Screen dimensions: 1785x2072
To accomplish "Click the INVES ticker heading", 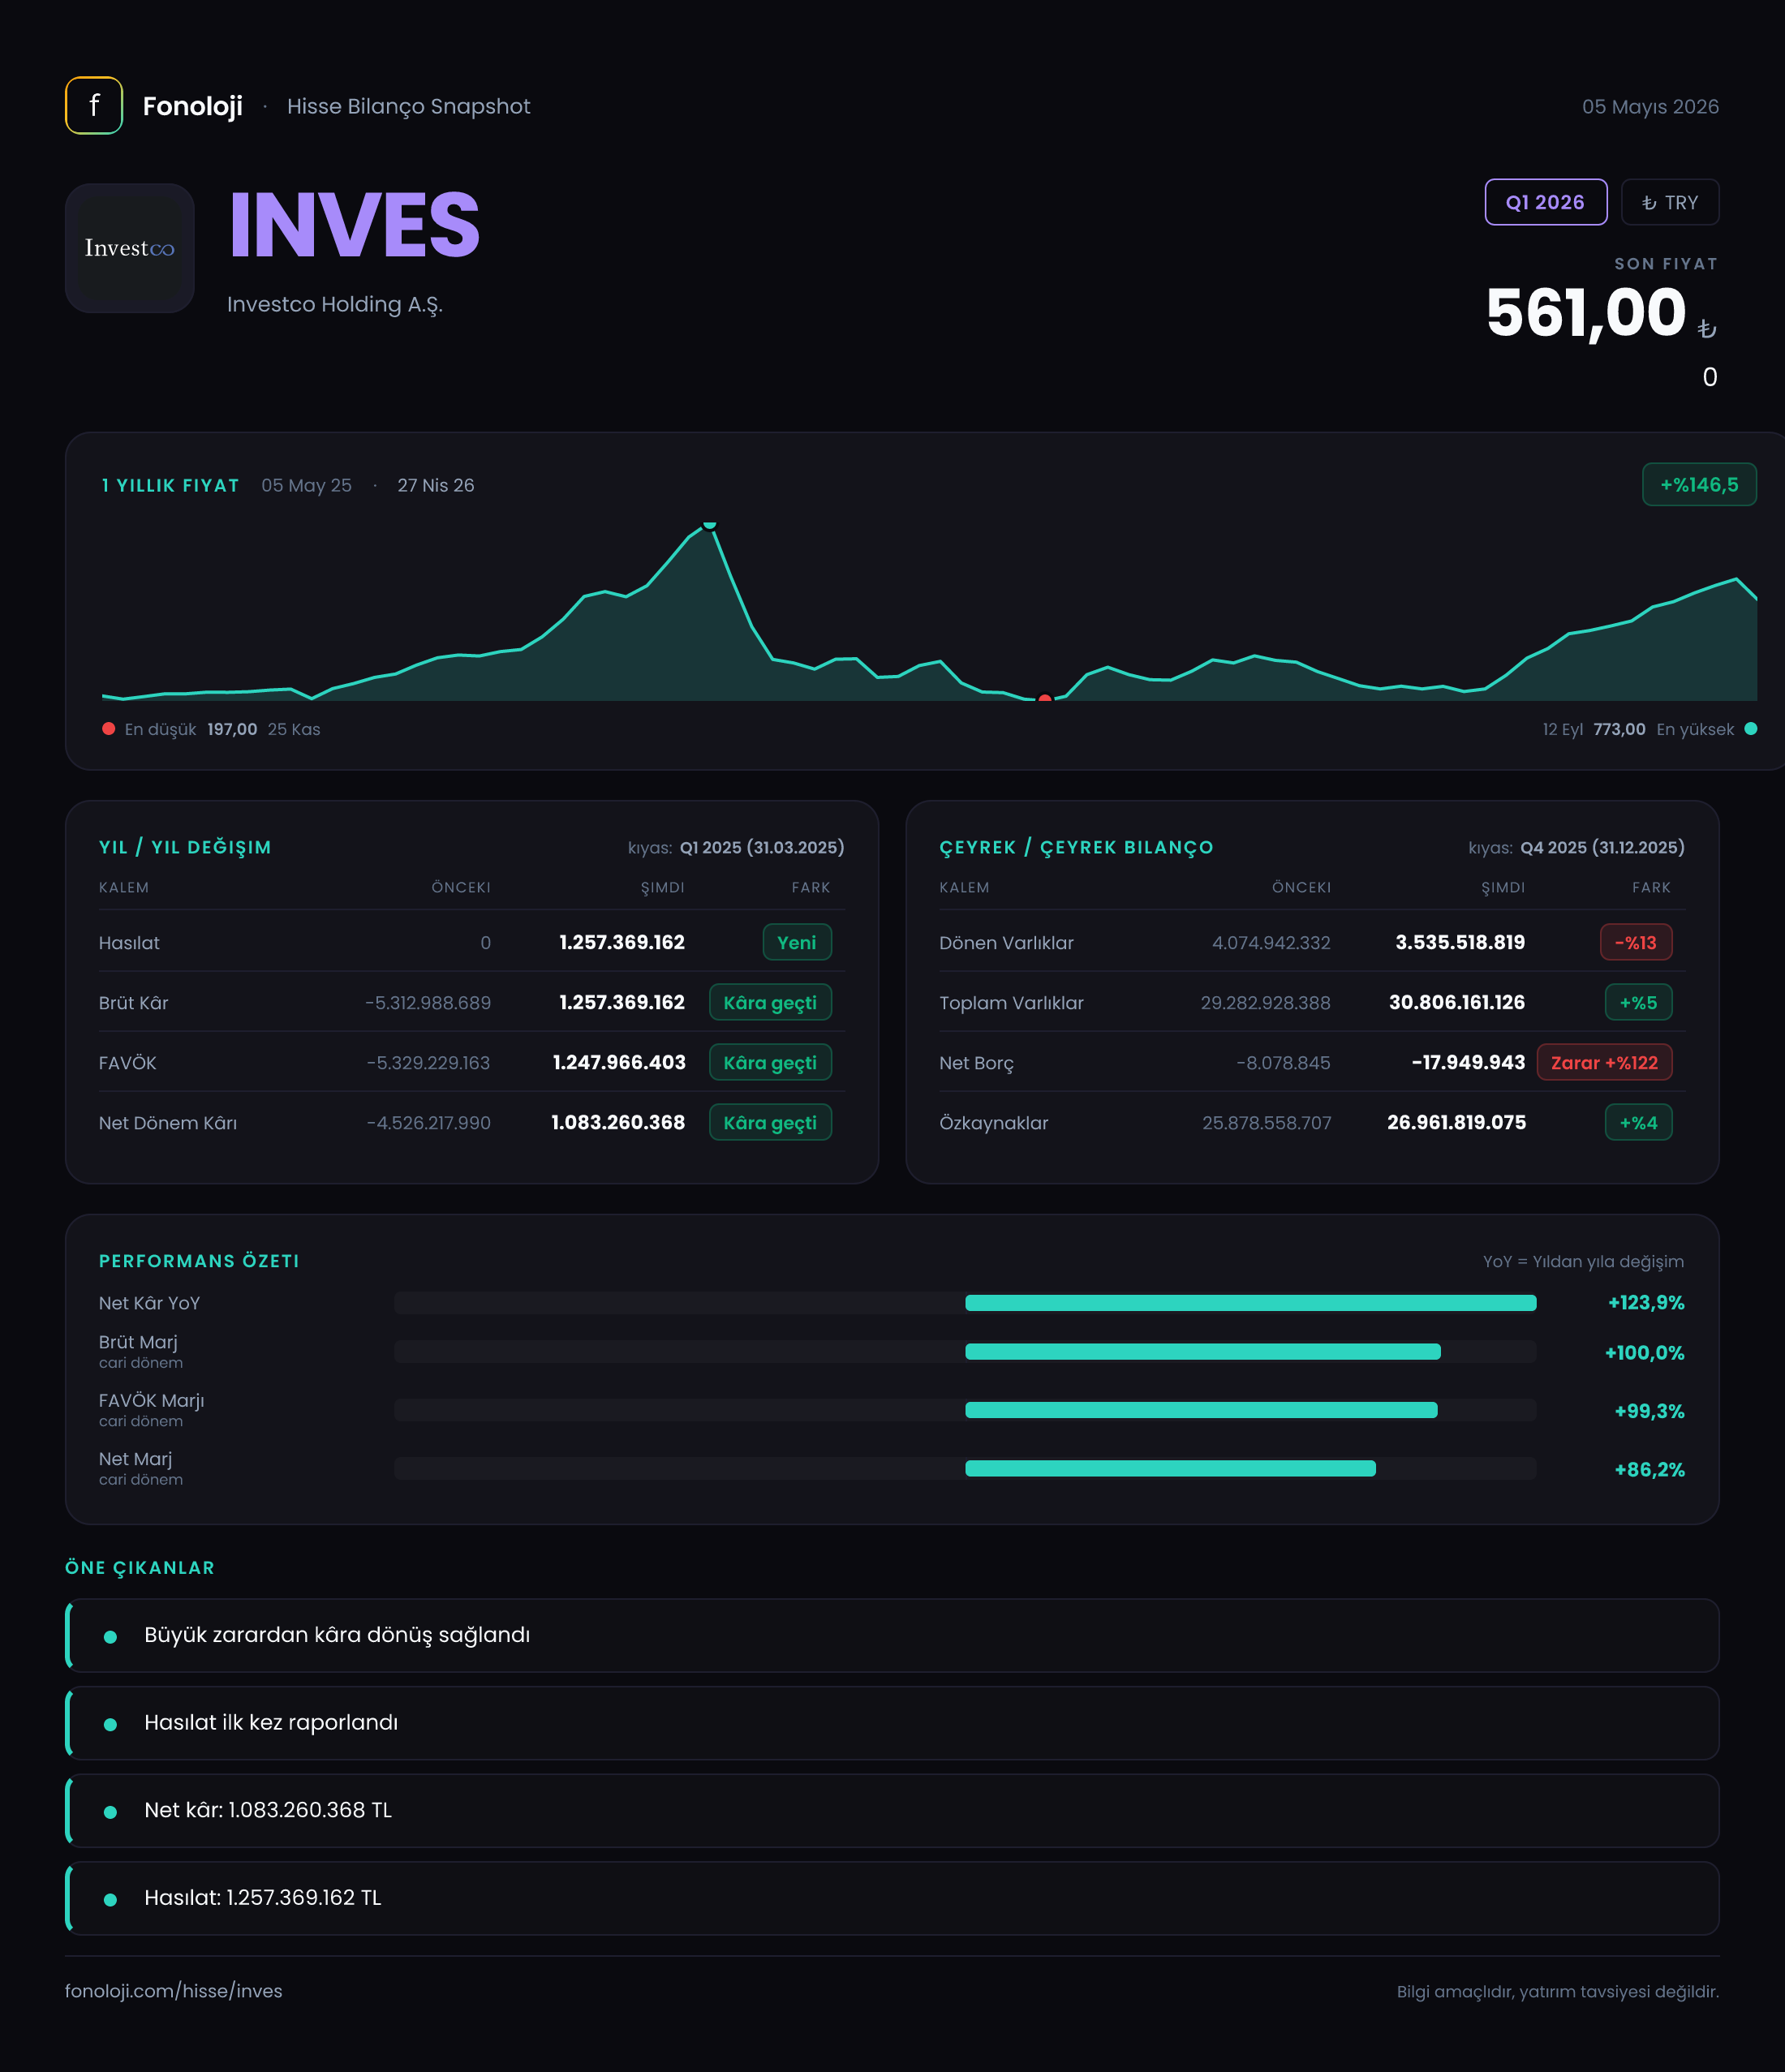I will [354, 225].
